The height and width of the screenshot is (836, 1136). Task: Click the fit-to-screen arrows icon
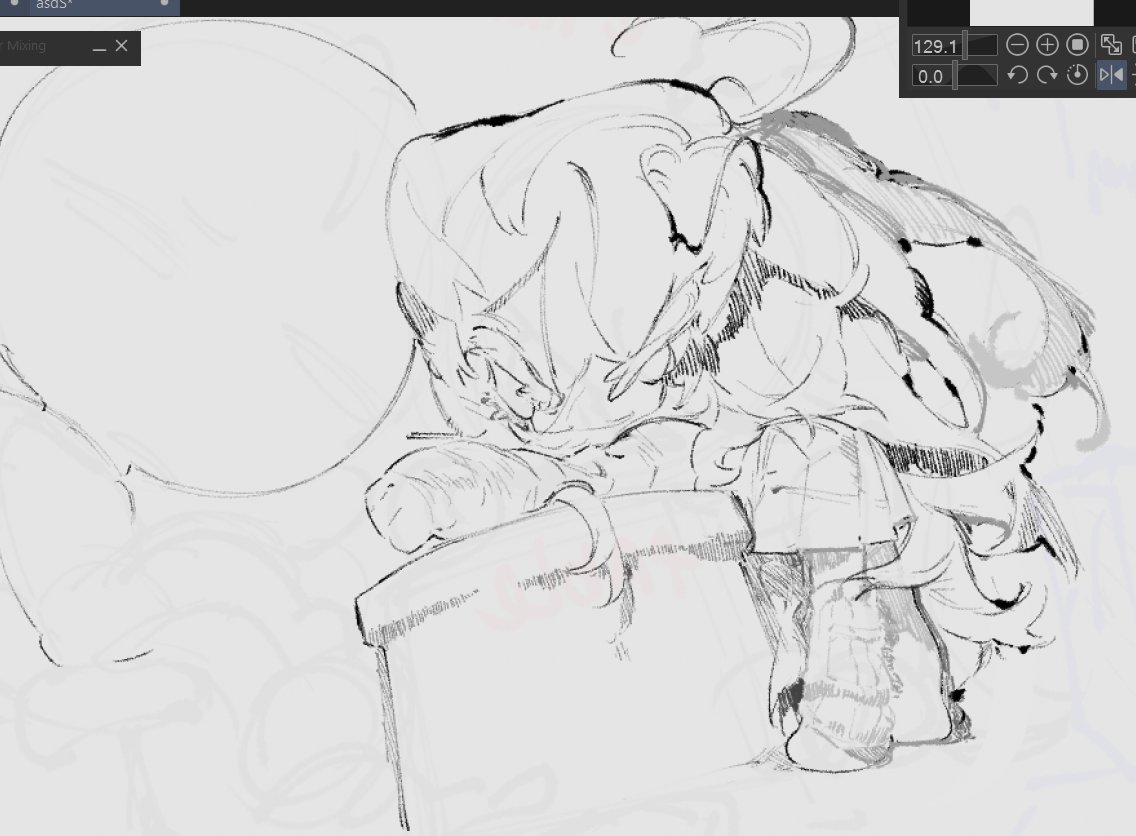(1111, 45)
